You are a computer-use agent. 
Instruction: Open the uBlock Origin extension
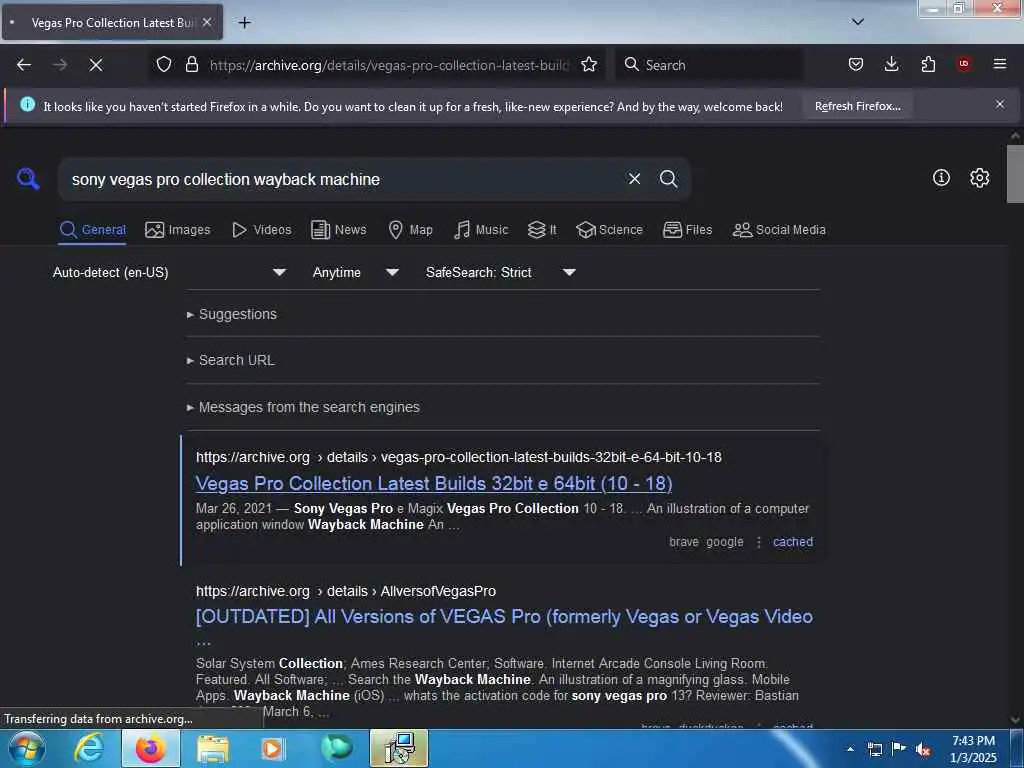[963, 65]
